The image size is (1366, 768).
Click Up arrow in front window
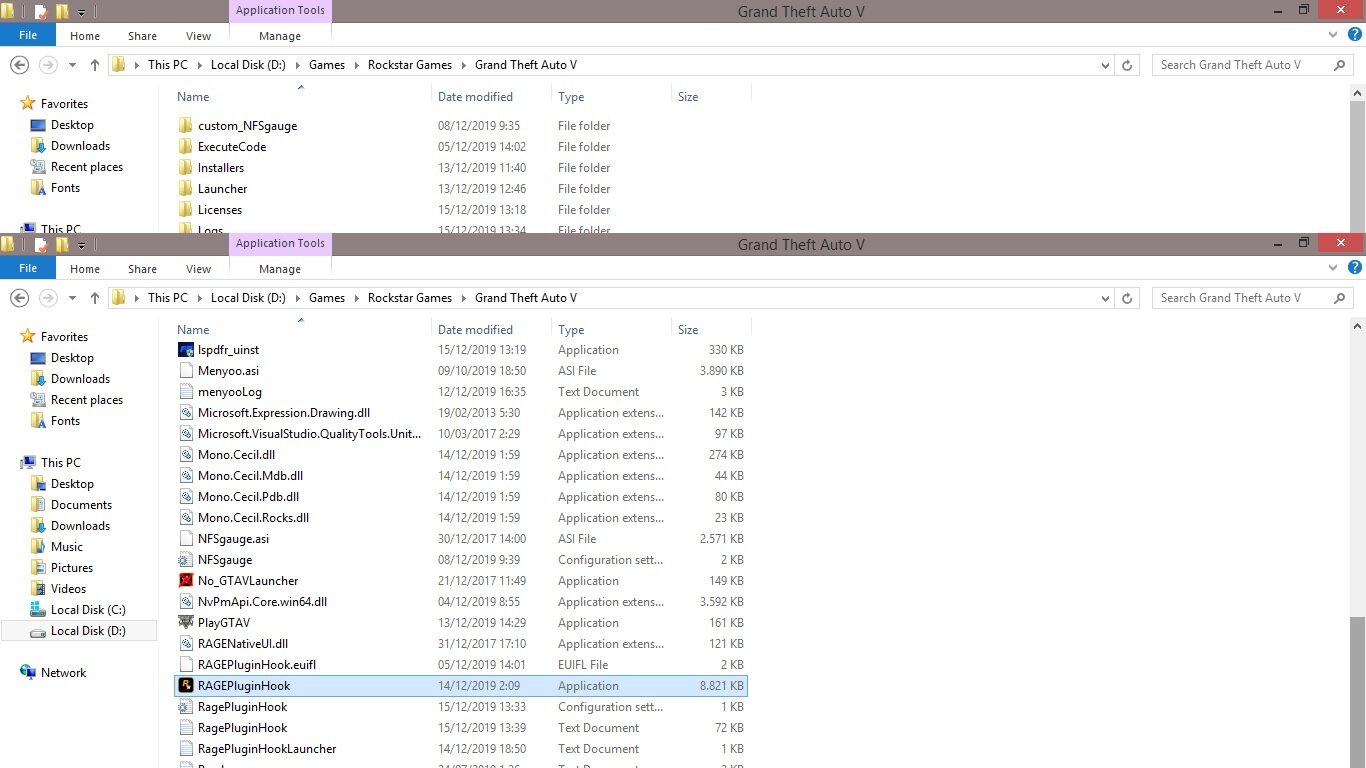(95, 298)
